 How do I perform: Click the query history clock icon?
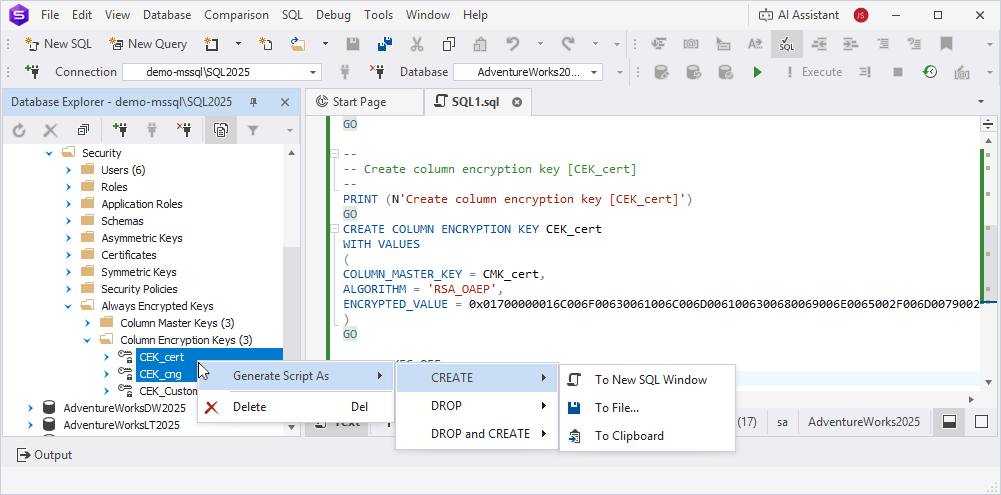pyautogui.click(x=930, y=72)
